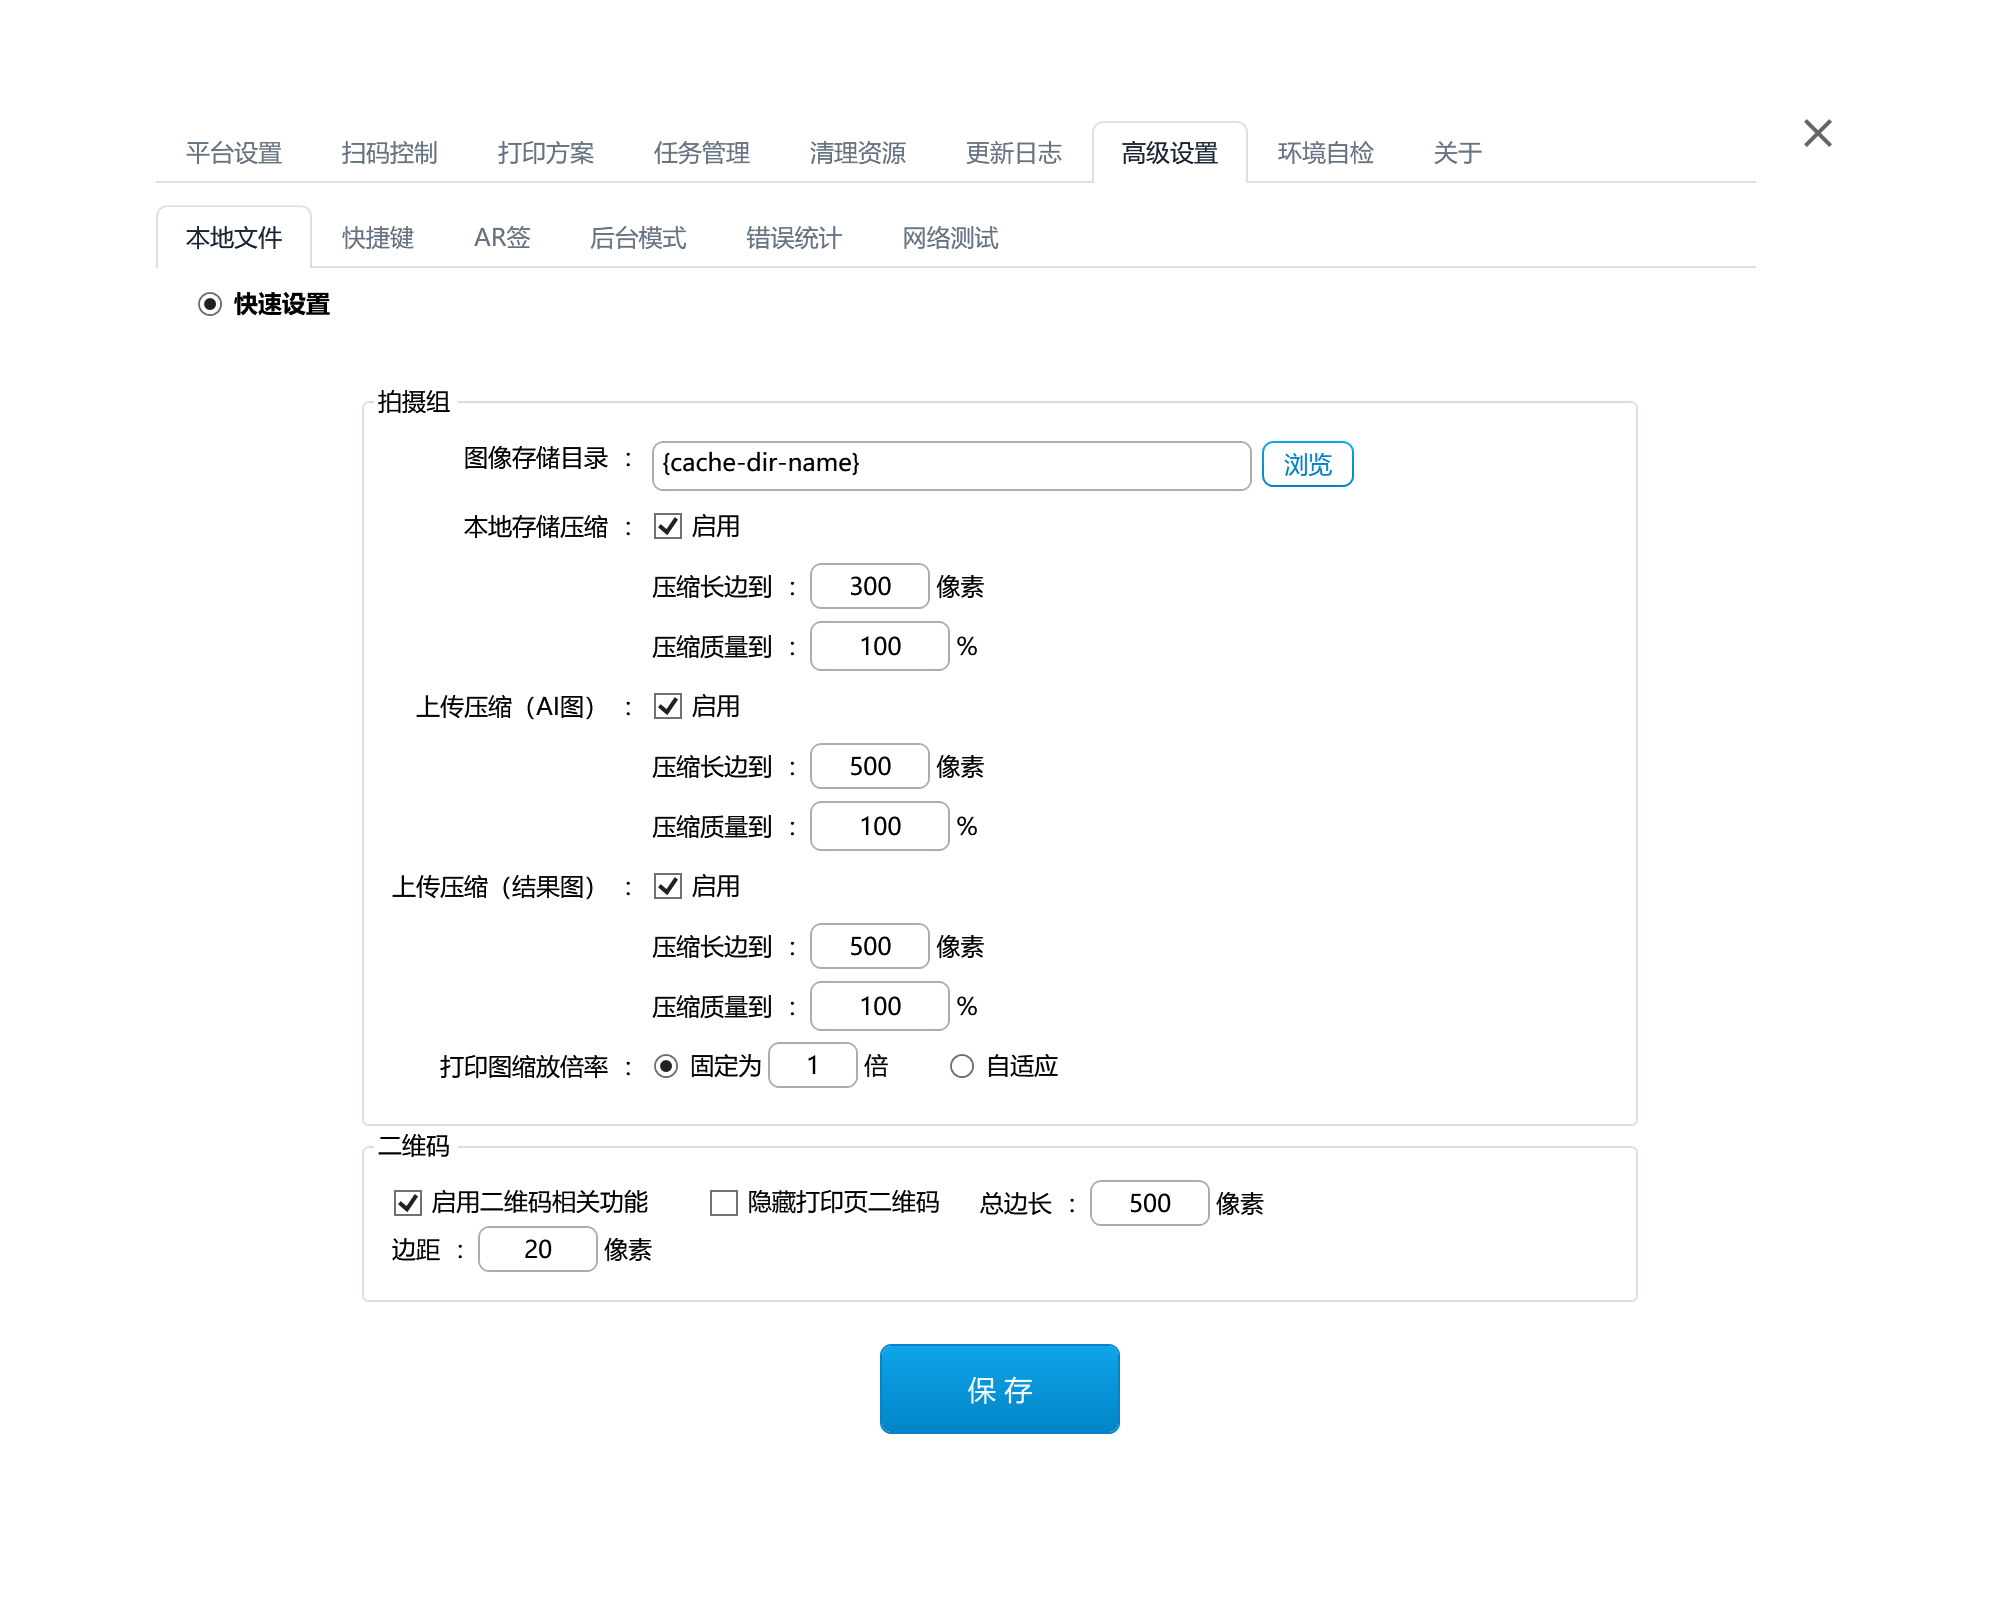This screenshot has height=1600, width=2000.
Task: Select the 自适应 radio button
Action: click(x=962, y=1066)
